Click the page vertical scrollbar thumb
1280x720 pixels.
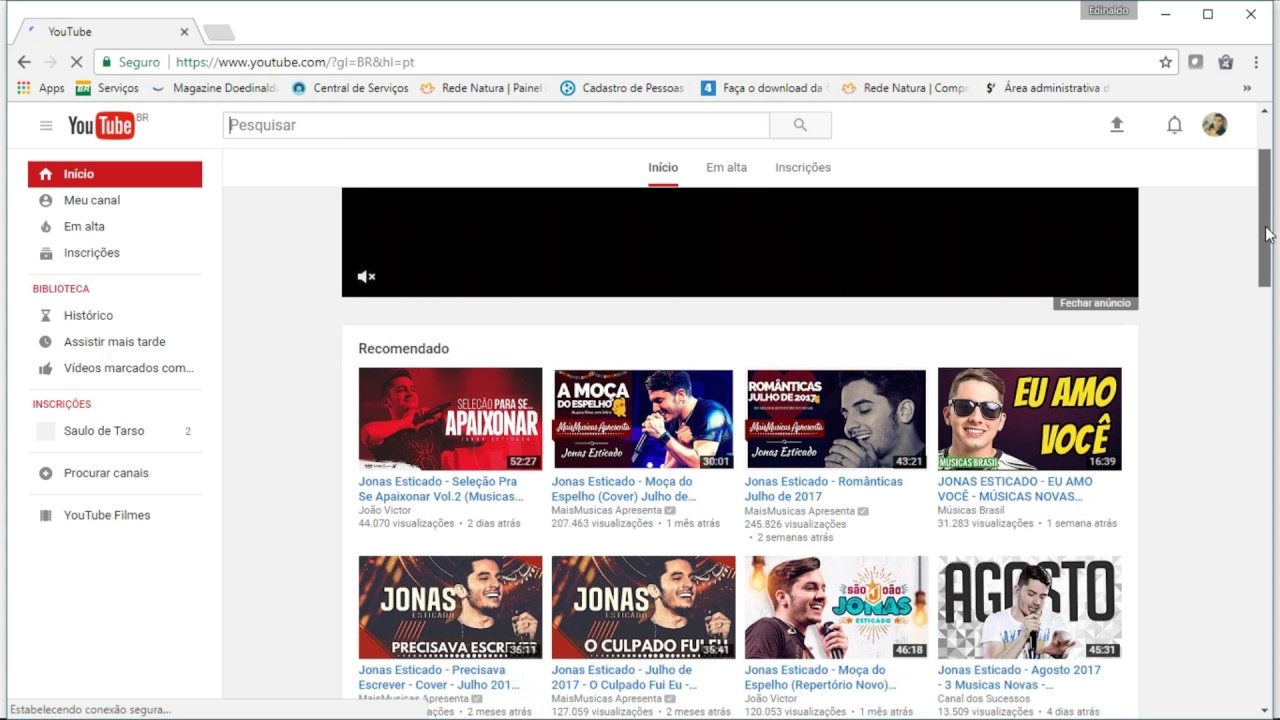[1265, 218]
